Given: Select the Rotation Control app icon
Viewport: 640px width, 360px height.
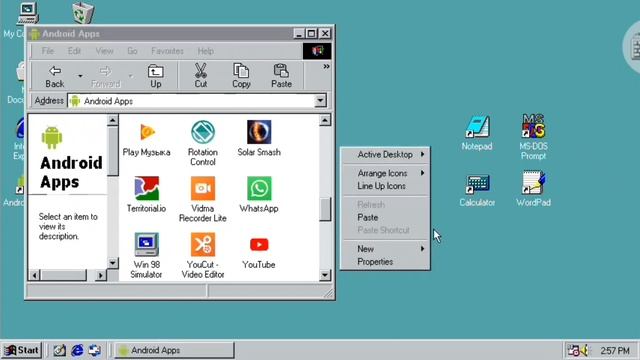Looking at the screenshot, I should click(x=203, y=132).
